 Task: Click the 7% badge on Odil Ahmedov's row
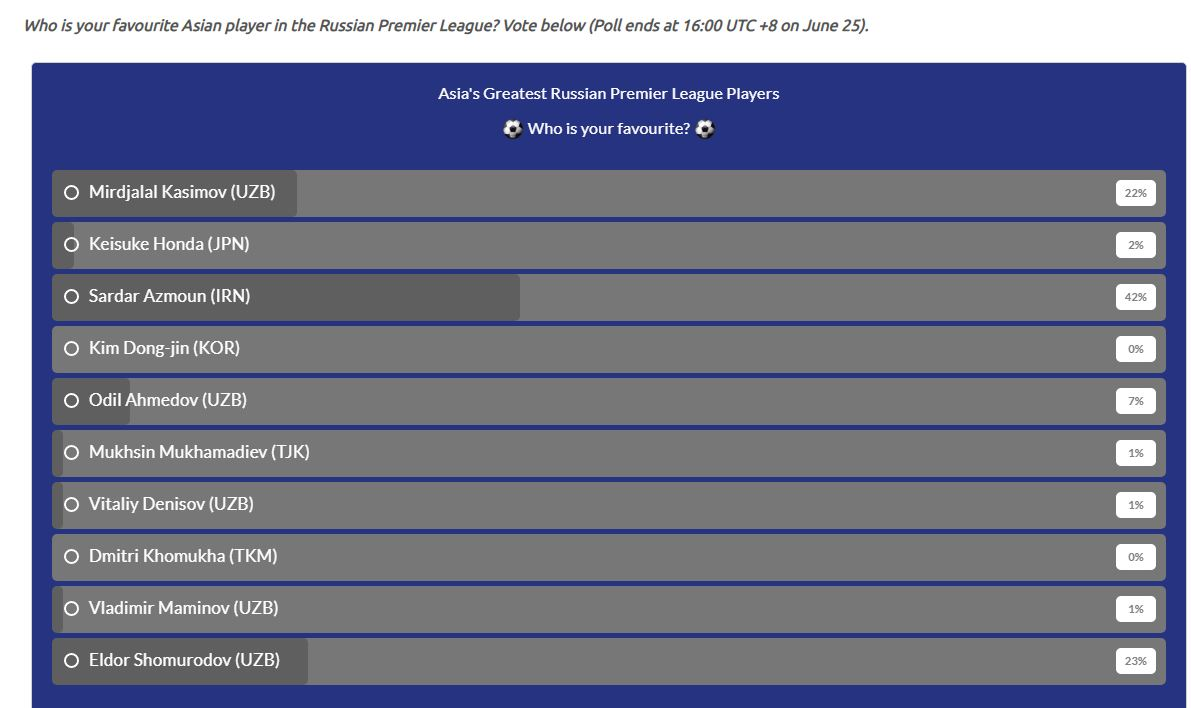point(1135,401)
